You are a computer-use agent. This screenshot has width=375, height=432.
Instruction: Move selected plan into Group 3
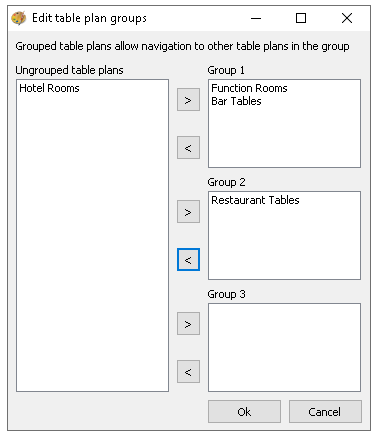point(188,324)
